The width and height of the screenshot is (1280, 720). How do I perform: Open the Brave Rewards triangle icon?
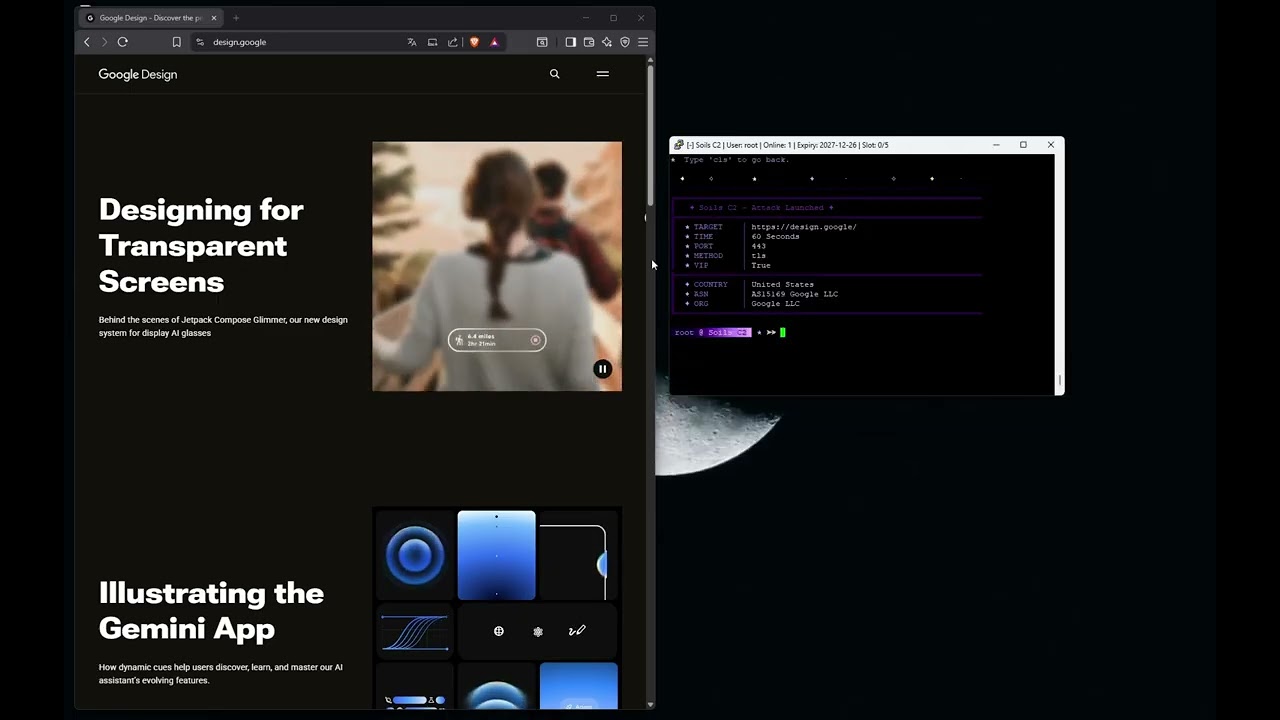click(x=494, y=42)
